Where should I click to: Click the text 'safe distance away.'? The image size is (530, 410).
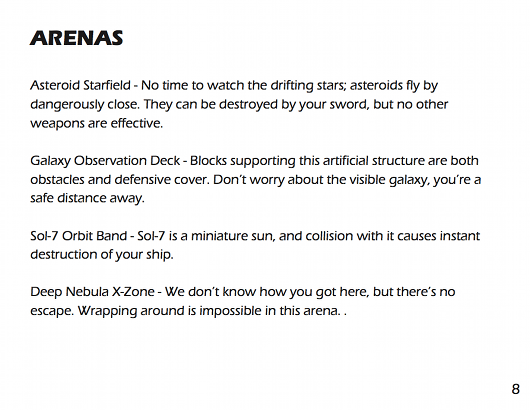tap(88, 198)
